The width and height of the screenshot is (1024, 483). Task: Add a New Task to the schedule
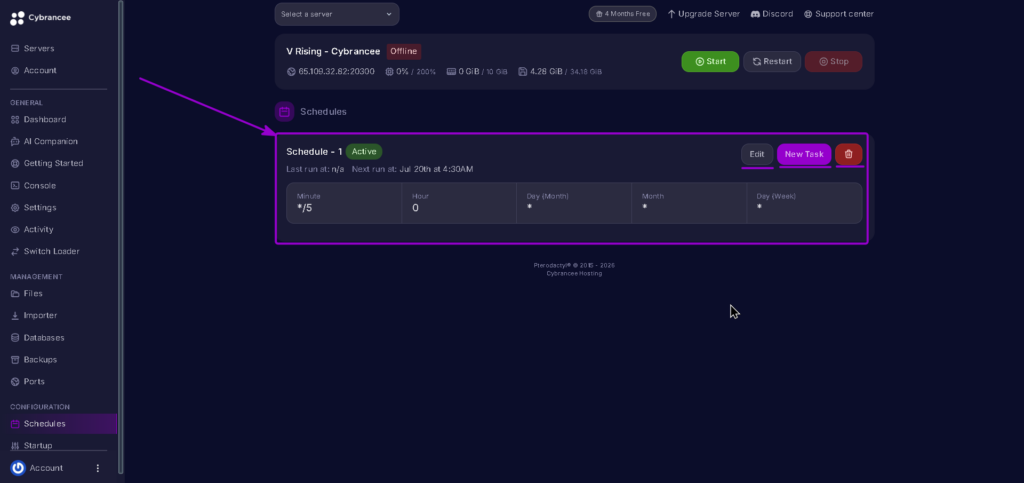[804, 154]
